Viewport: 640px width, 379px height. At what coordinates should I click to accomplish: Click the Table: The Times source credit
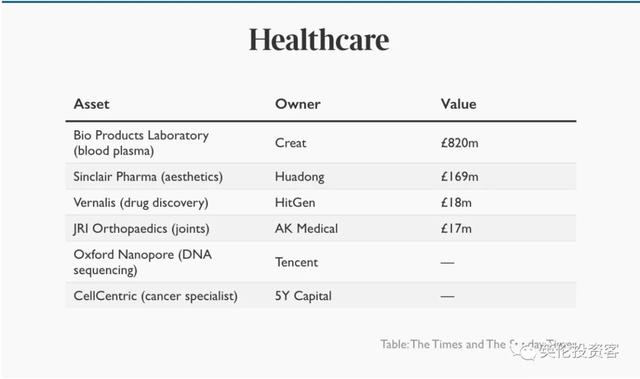pos(478,344)
